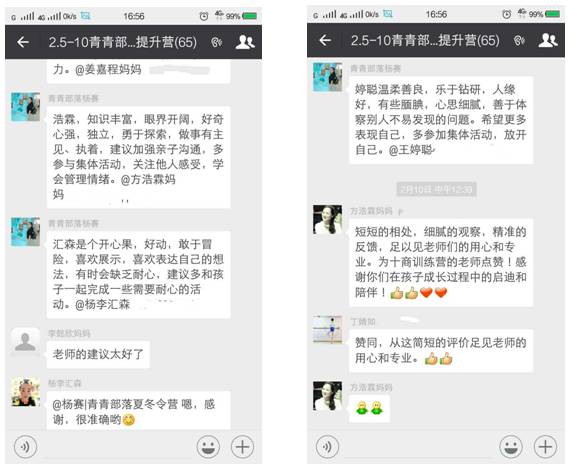Open 方浩霖妈妈 avatar beside 短短的相处 message
This screenshot has height=466, width=573.
tap(327, 219)
